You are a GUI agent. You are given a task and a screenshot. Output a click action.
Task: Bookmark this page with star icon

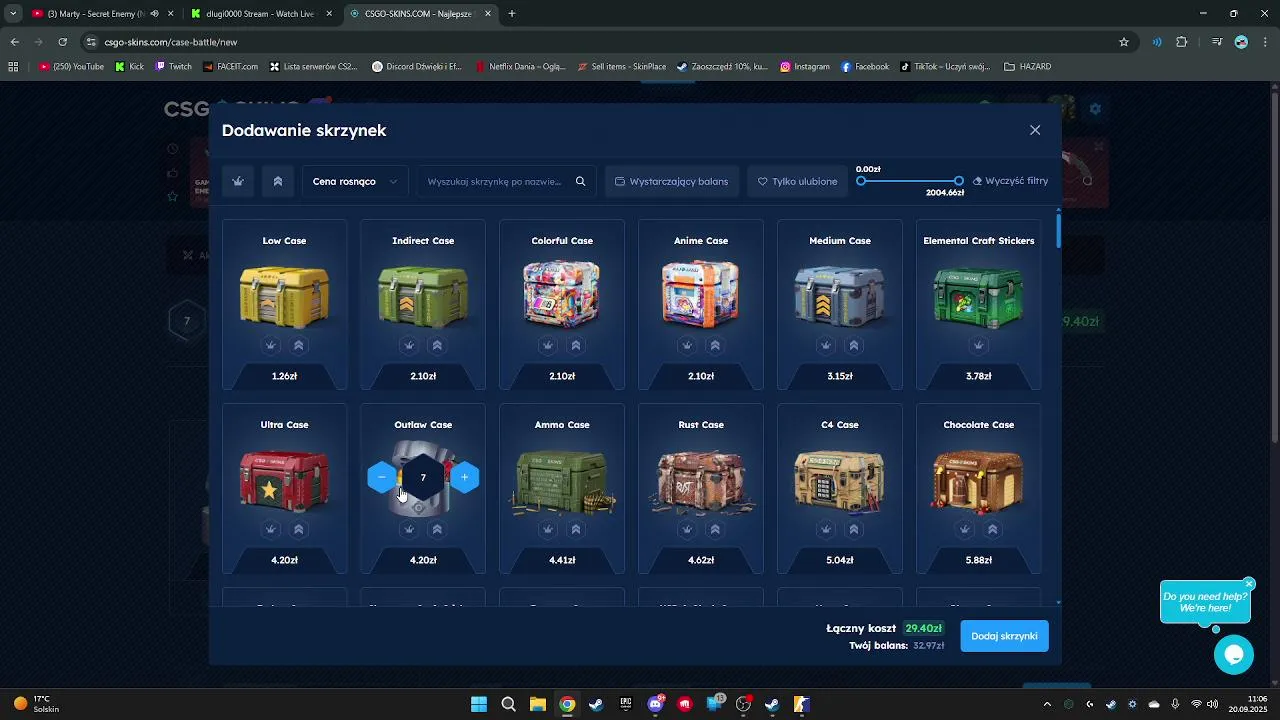click(x=1124, y=42)
